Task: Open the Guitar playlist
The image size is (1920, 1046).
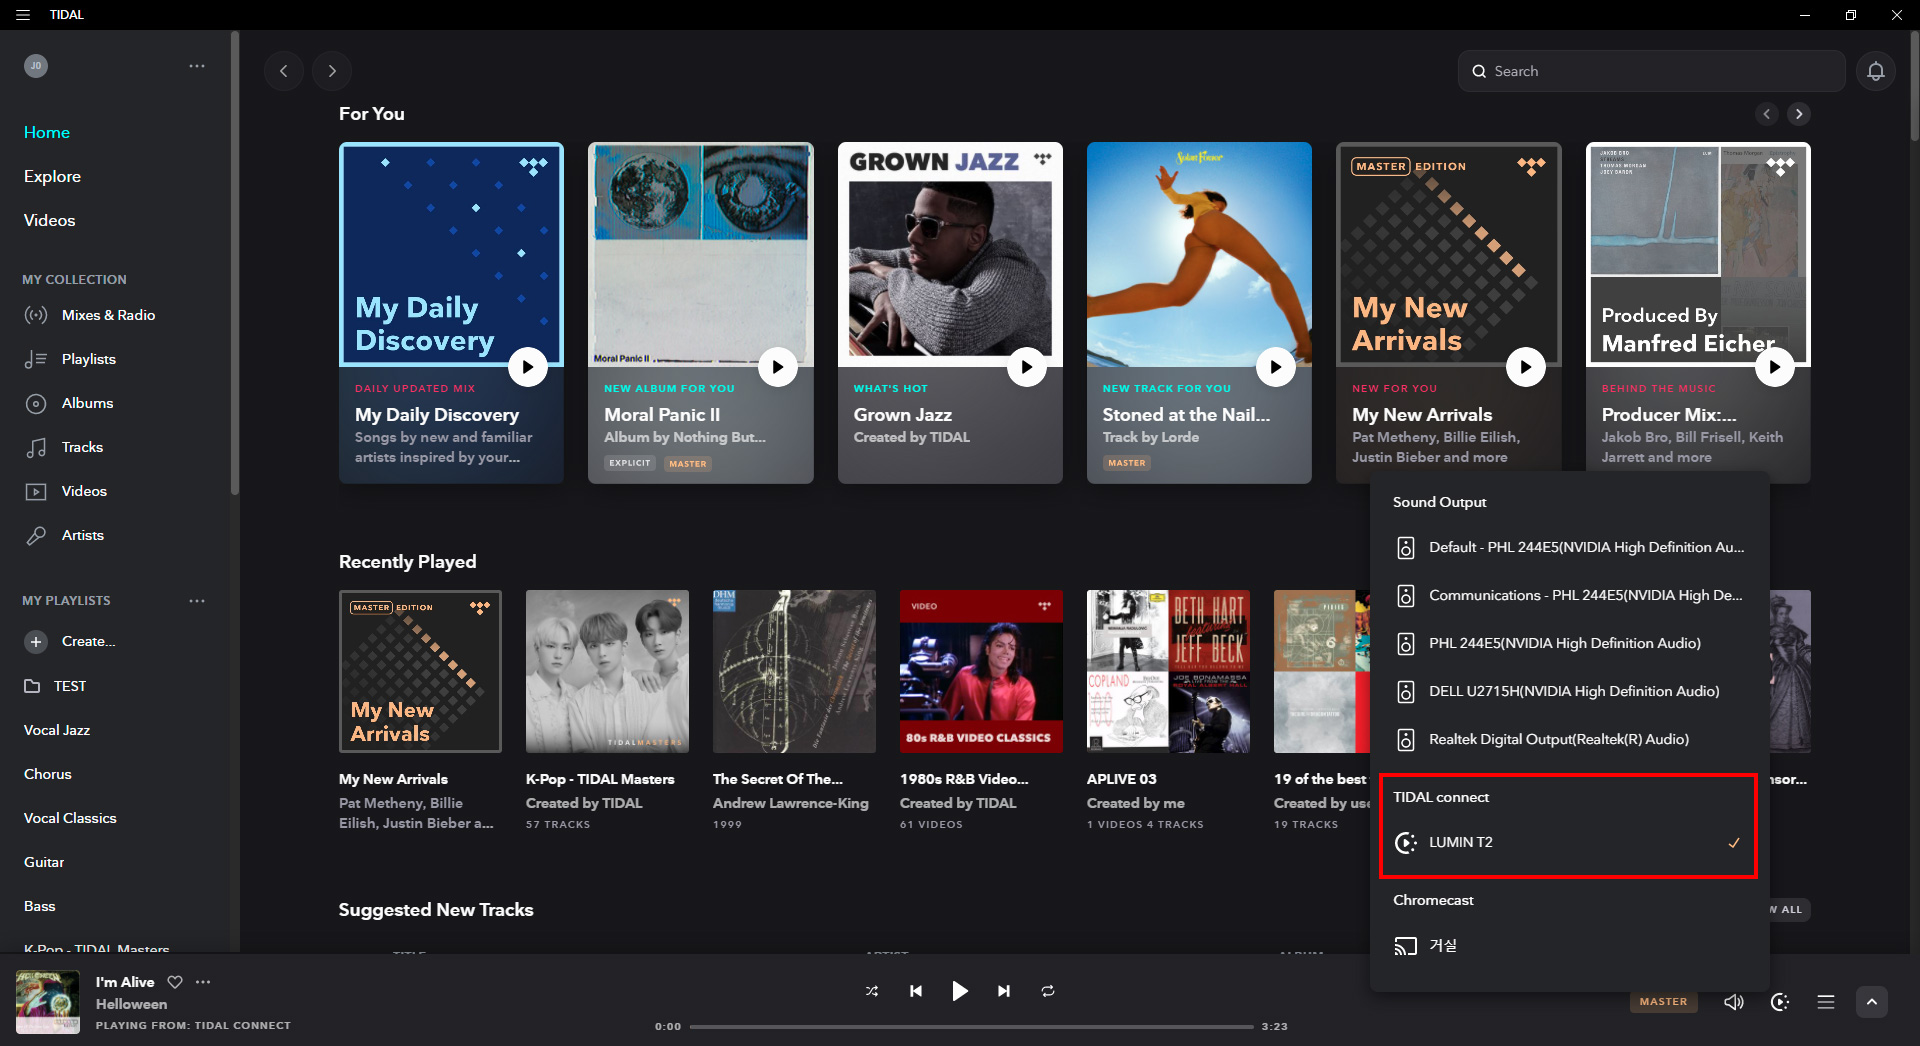Action: point(44,862)
